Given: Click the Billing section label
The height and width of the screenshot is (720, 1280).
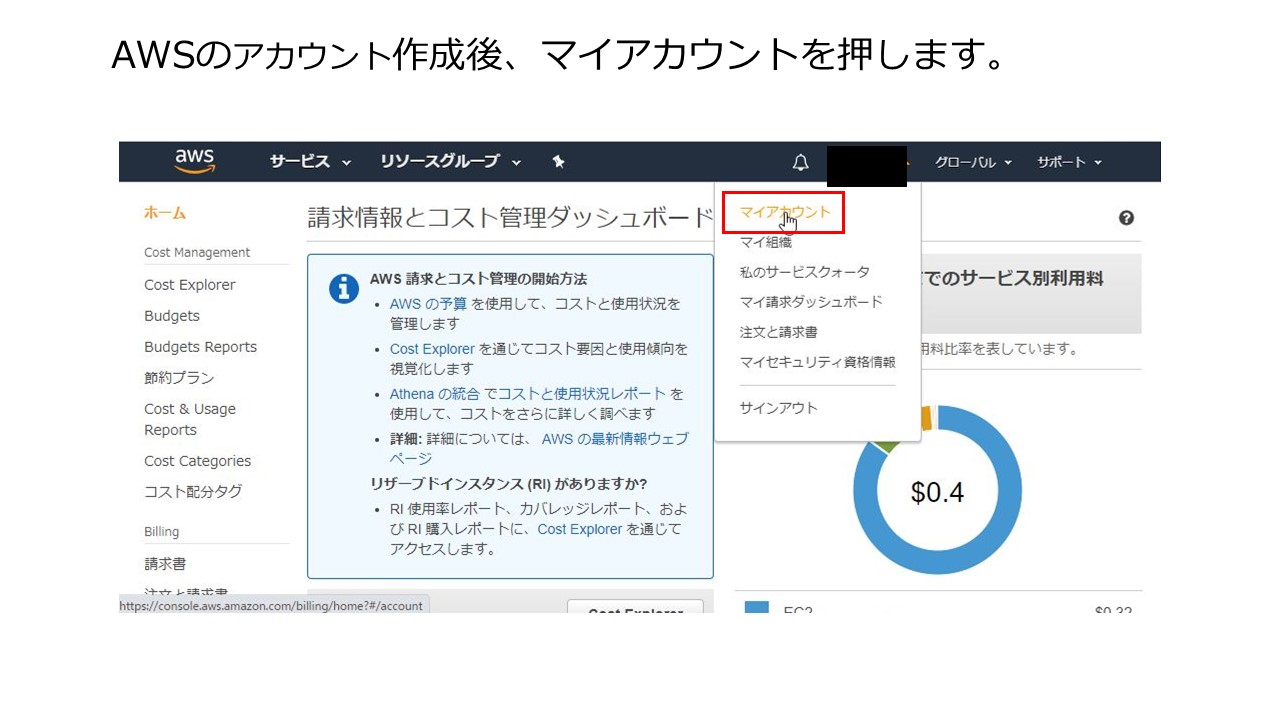Looking at the screenshot, I should tap(162, 532).
